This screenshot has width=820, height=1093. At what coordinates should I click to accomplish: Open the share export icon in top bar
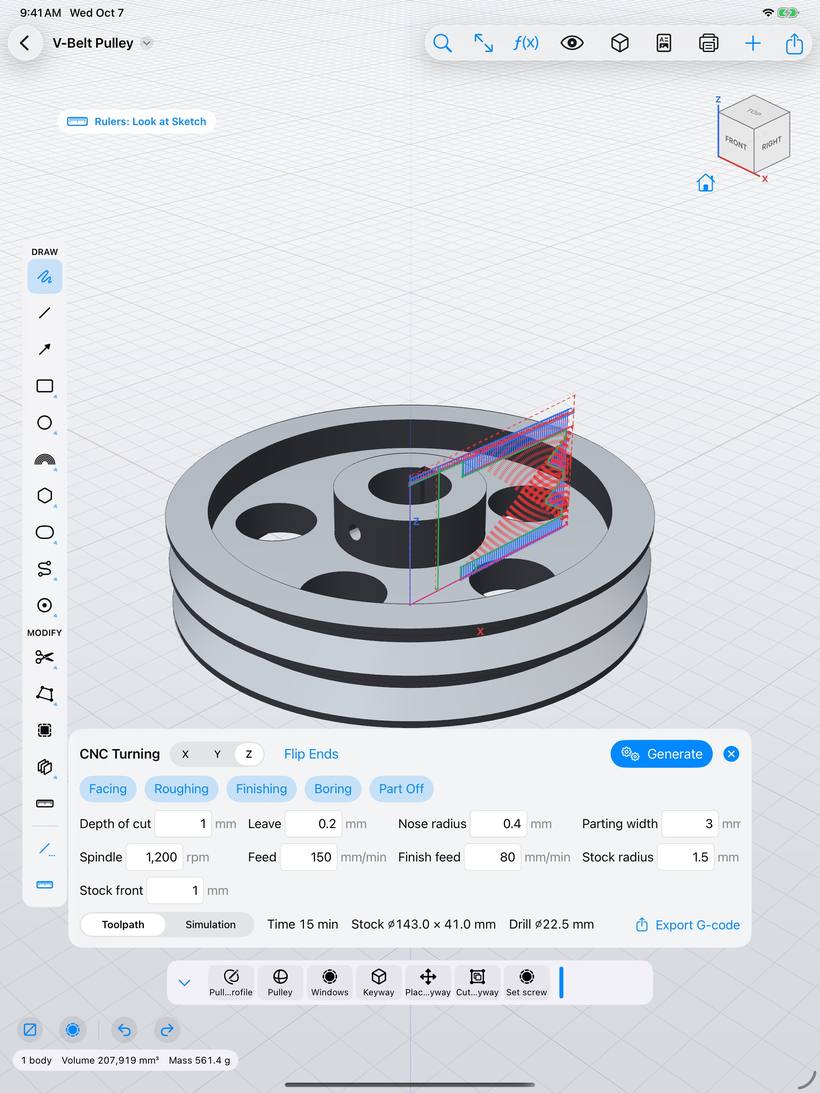tap(794, 43)
